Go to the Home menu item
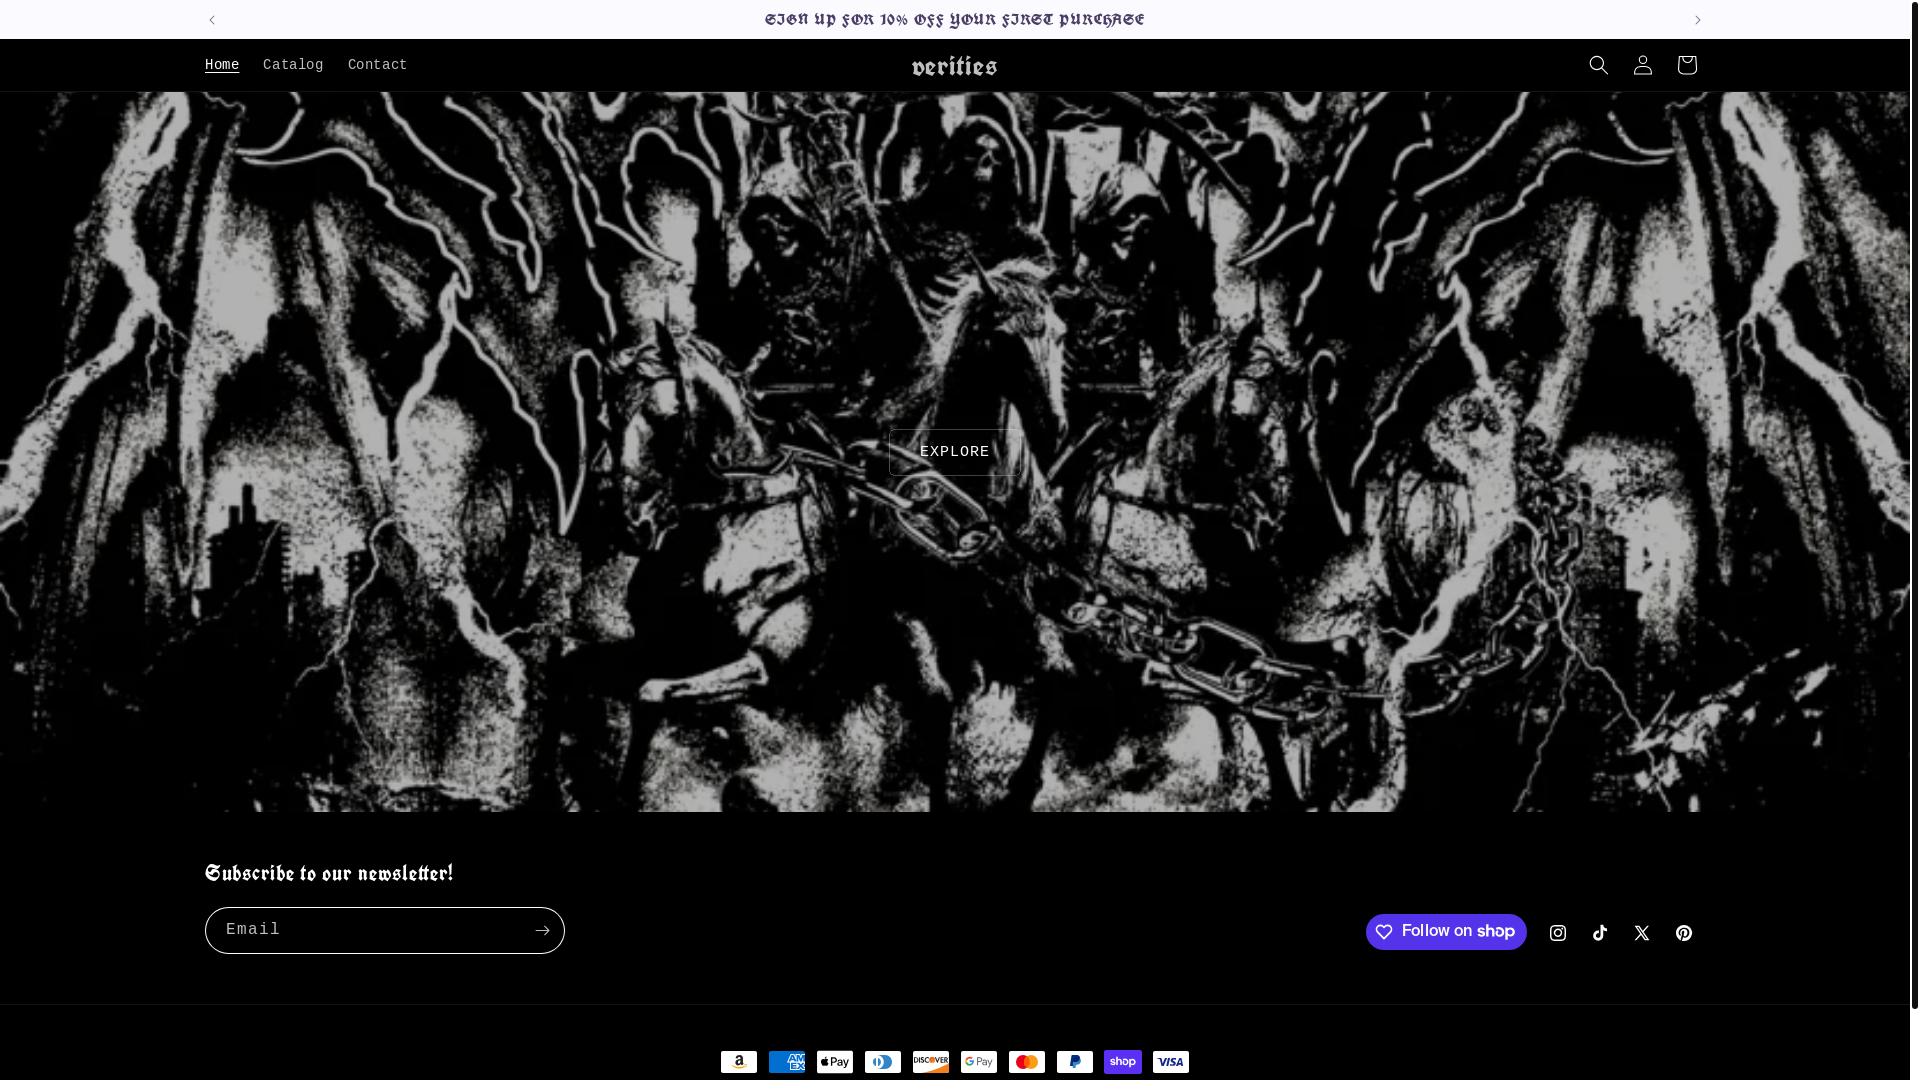Viewport: 1920px width, 1080px height. click(x=222, y=65)
